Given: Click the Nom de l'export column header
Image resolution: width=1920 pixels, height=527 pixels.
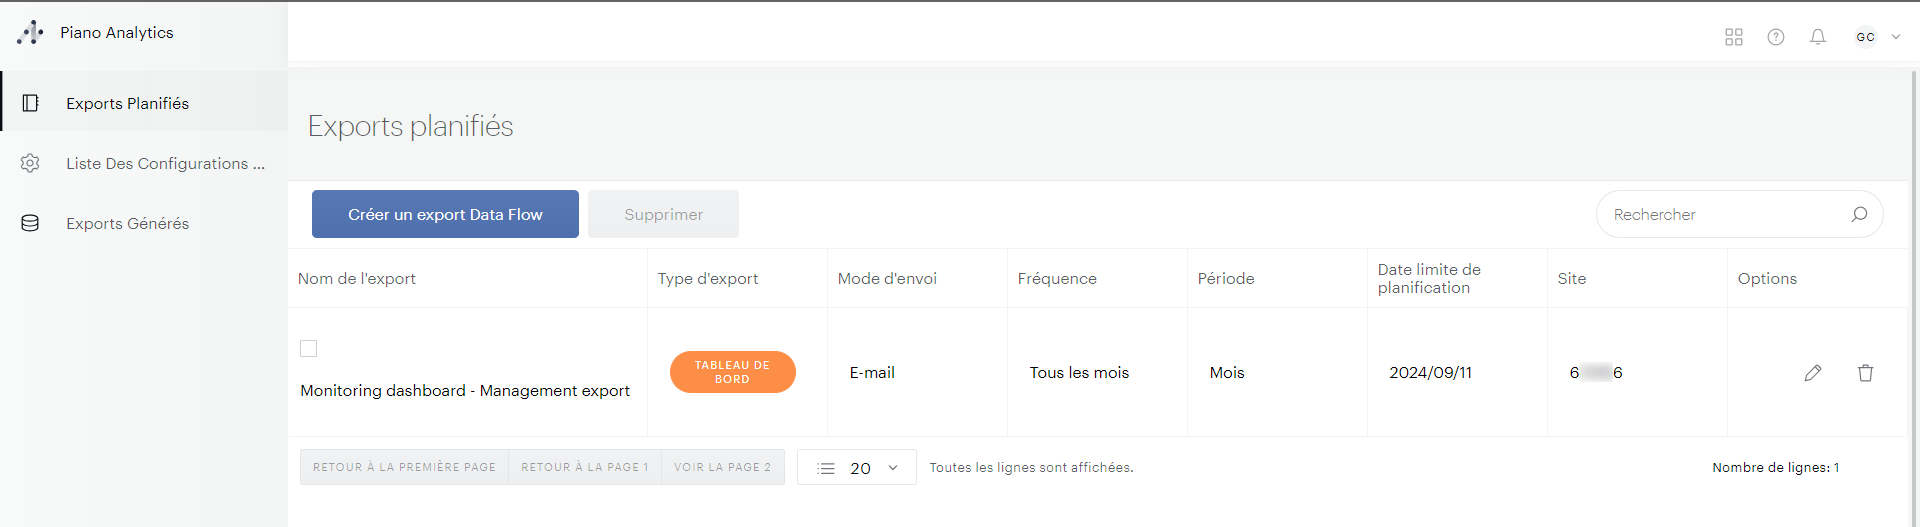Looking at the screenshot, I should tap(357, 279).
